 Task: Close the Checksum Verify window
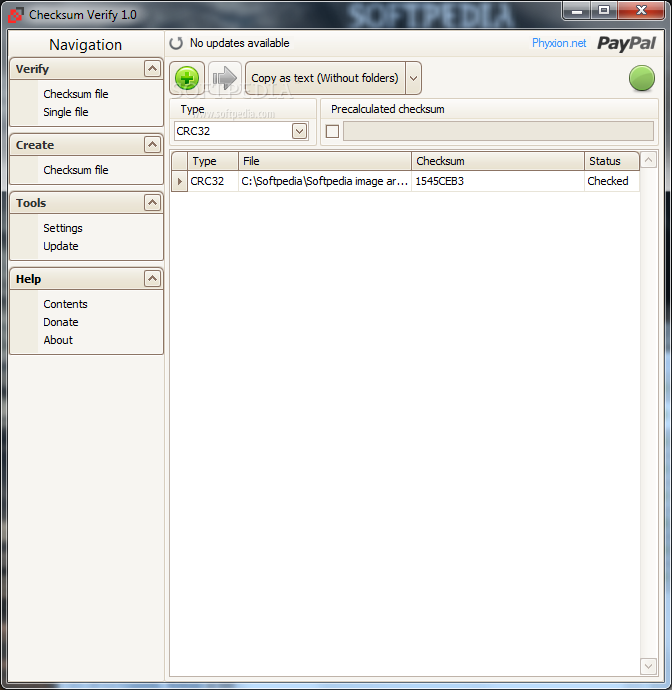[641, 11]
